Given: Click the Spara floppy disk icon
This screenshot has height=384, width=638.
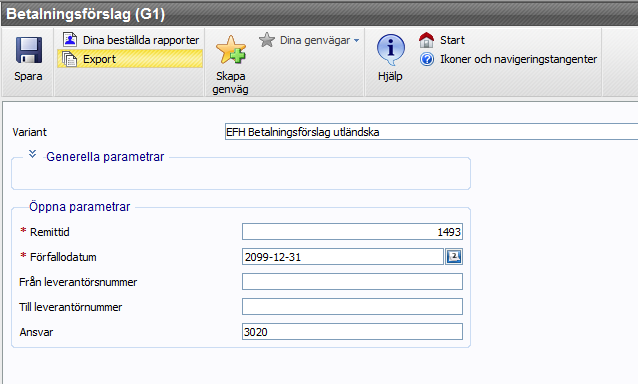Looking at the screenshot, I should [x=28, y=50].
